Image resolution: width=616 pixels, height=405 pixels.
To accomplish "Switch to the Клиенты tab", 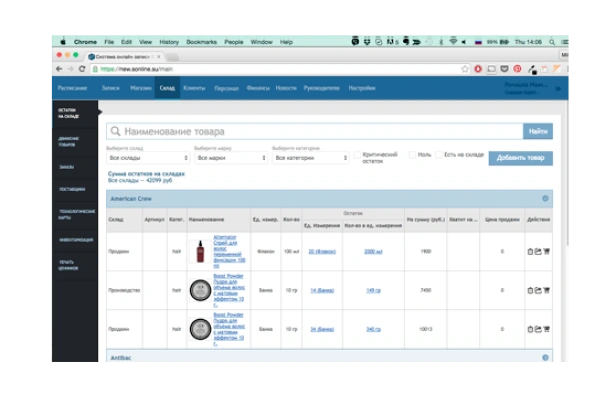I will point(194,88).
